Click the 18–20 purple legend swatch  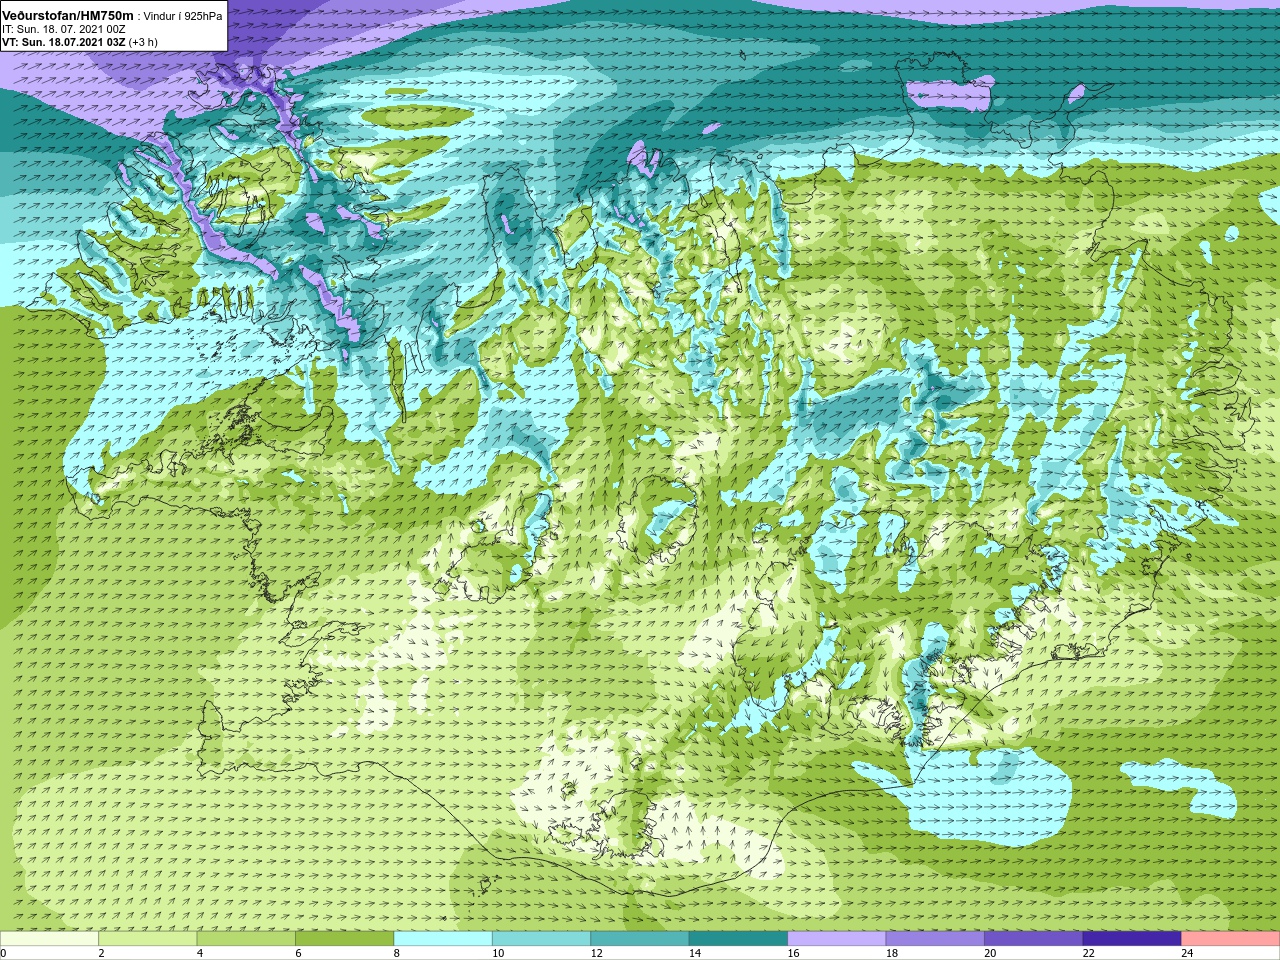click(x=935, y=939)
